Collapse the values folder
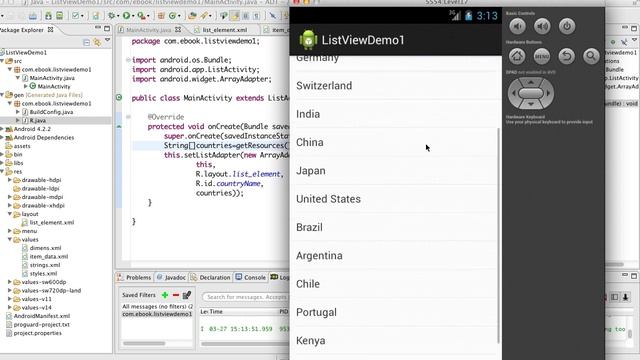The image size is (640, 360). 9,240
